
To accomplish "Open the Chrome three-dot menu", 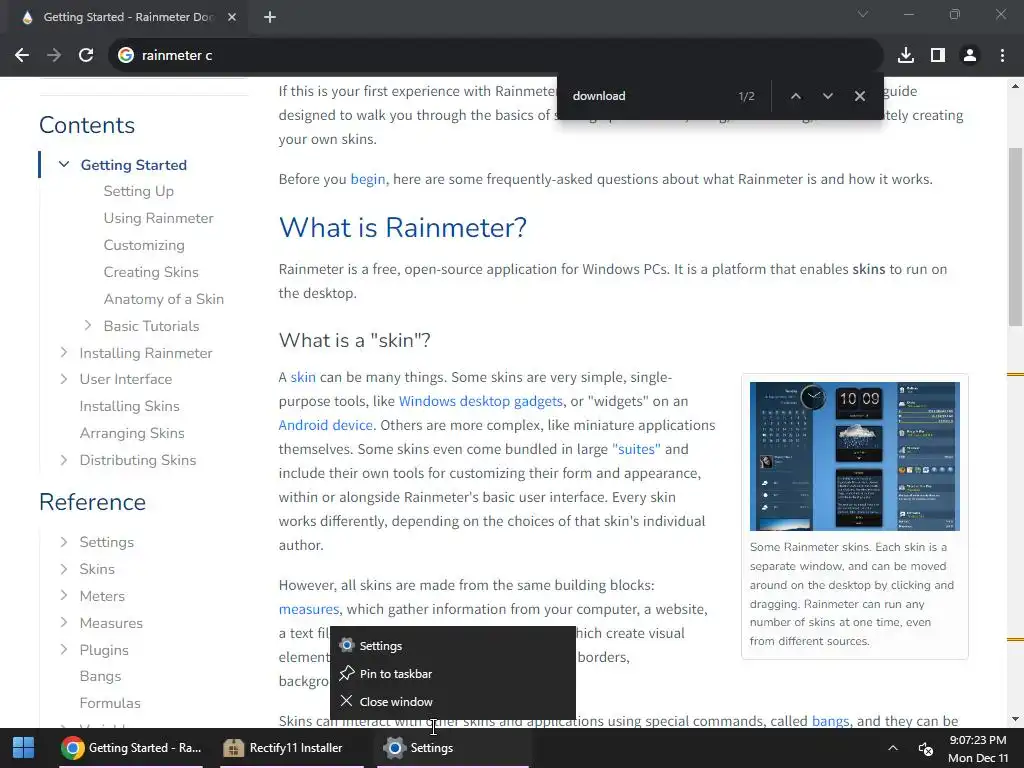I will (1002, 56).
